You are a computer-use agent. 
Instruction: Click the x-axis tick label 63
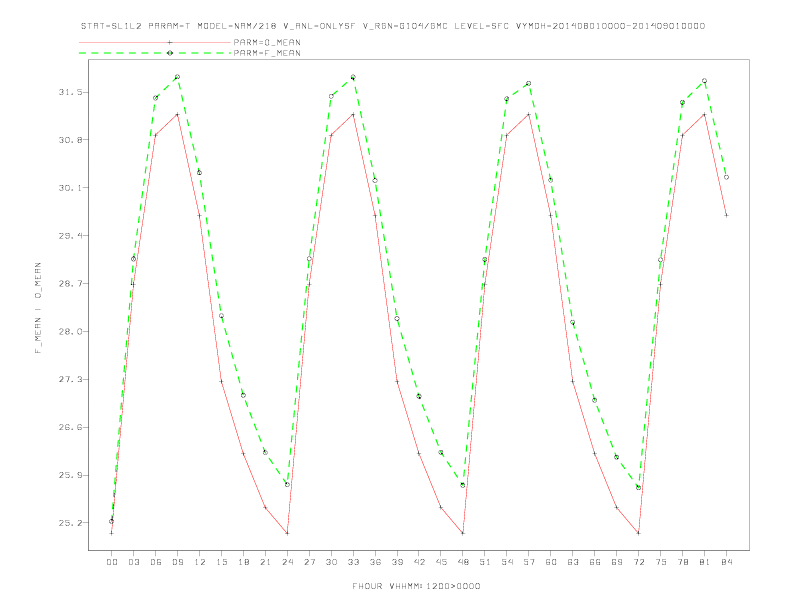(573, 562)
